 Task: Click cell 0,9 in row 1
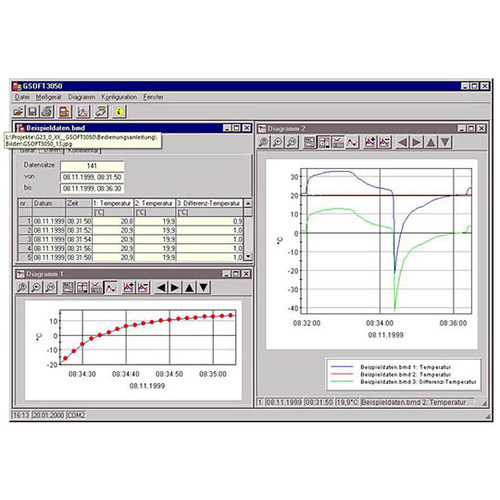[x=209, y=221]
